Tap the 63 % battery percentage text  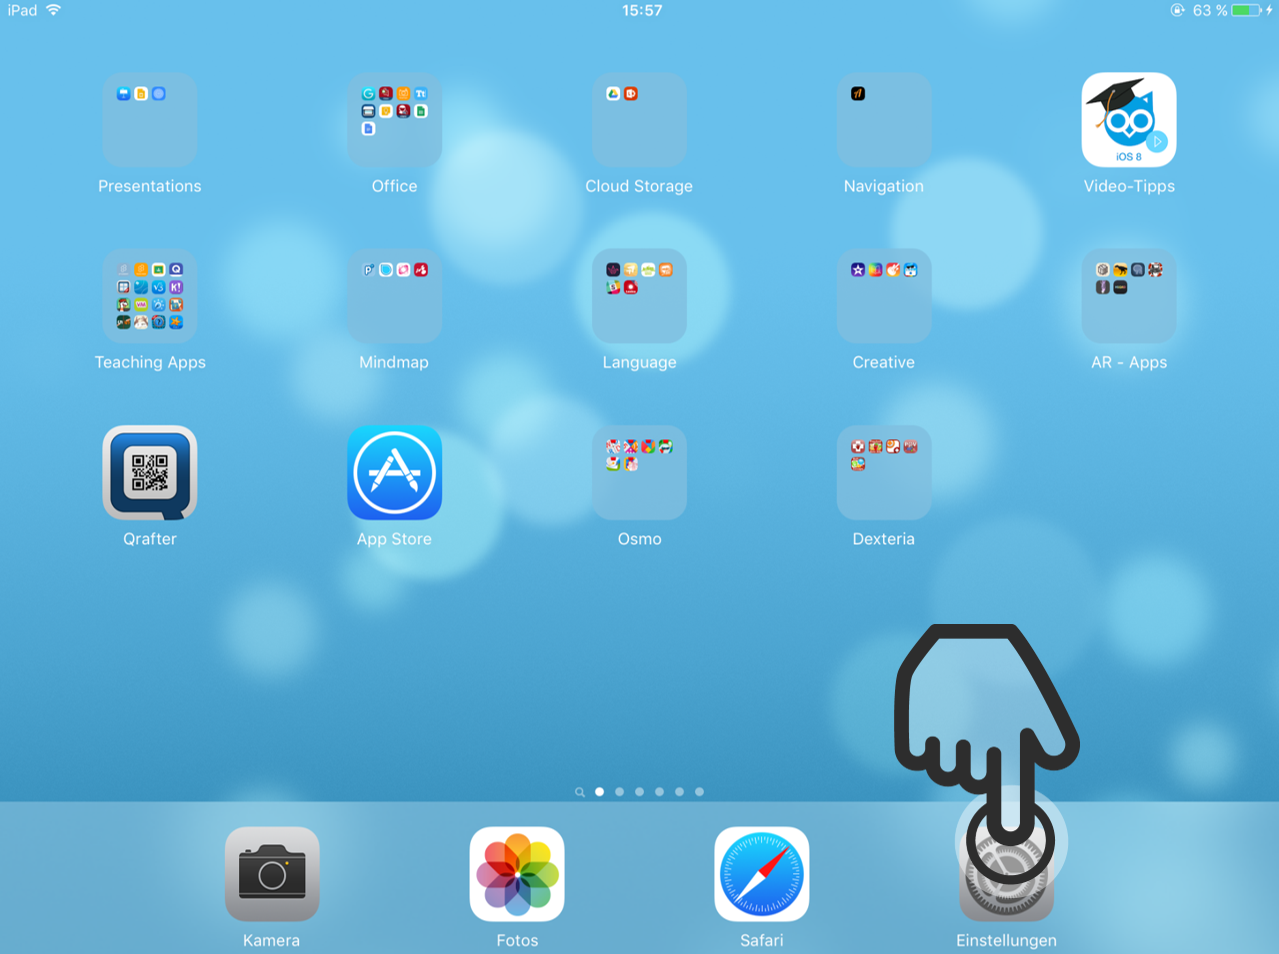click(1210, 10)
